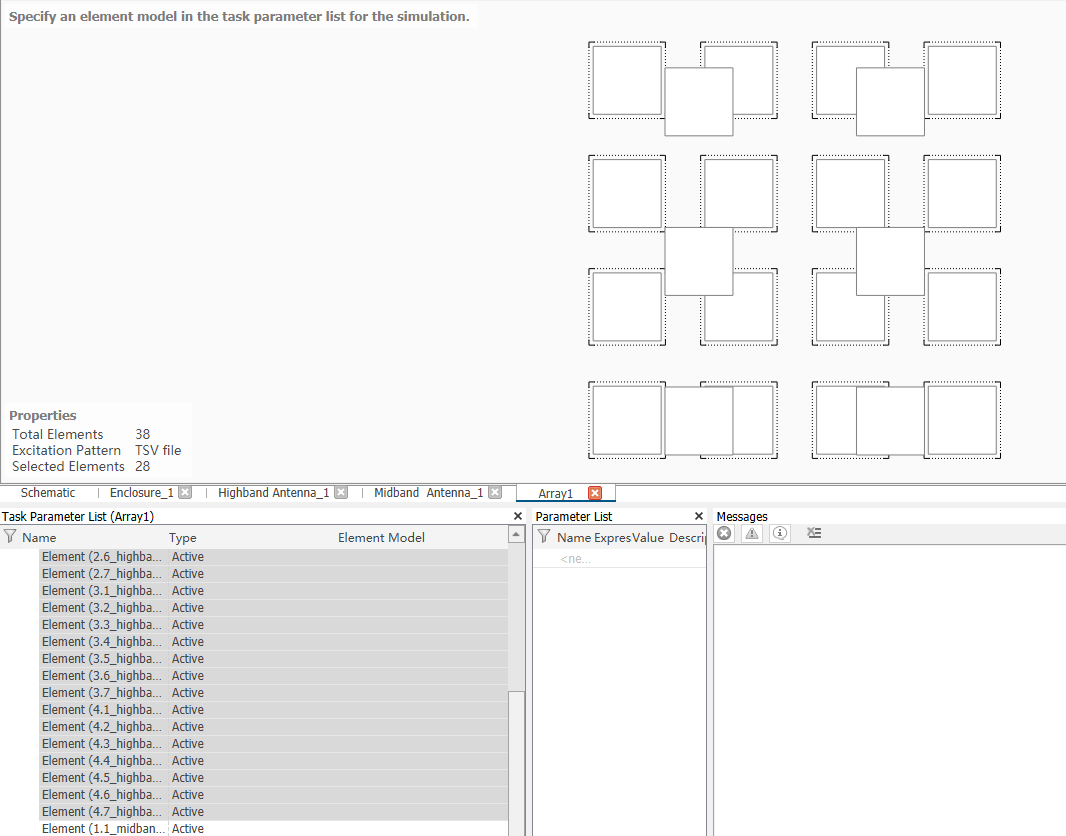The image size is (1066, 836).
Task: Close the Midband Antenna_1 tab
Action: point(495,493)
